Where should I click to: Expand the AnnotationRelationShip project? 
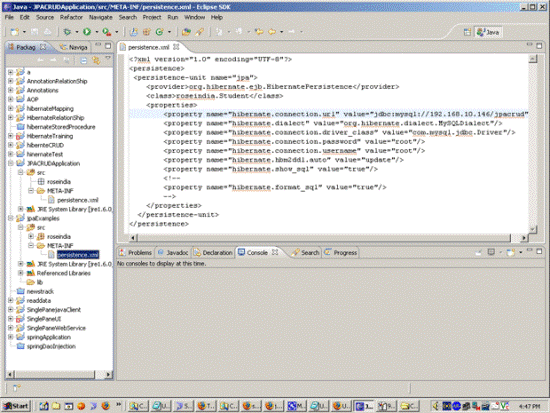click(11, 81)
